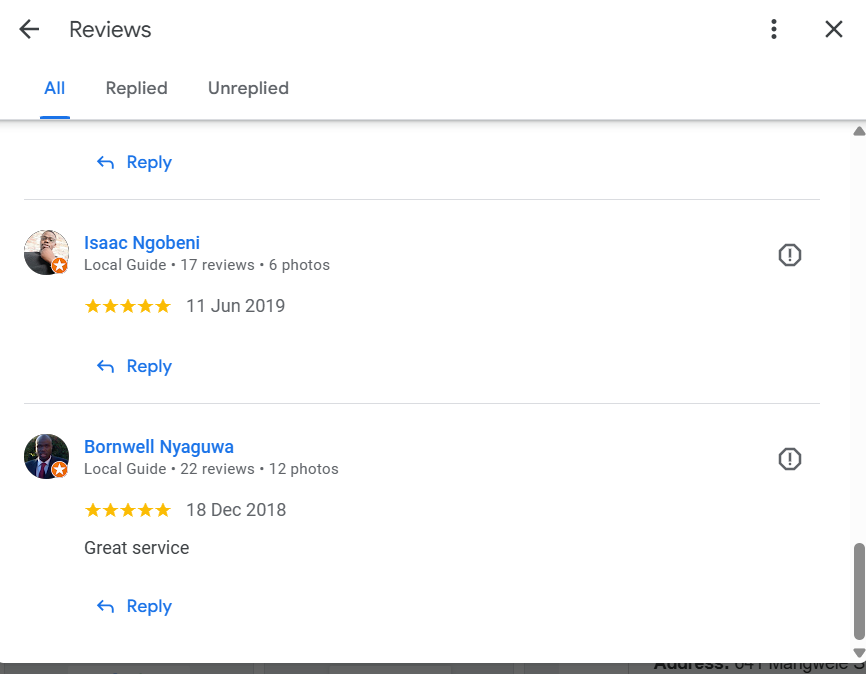Click the scrollbar down arrow
This screenshot has width=866, height=674.
(859, 653)
